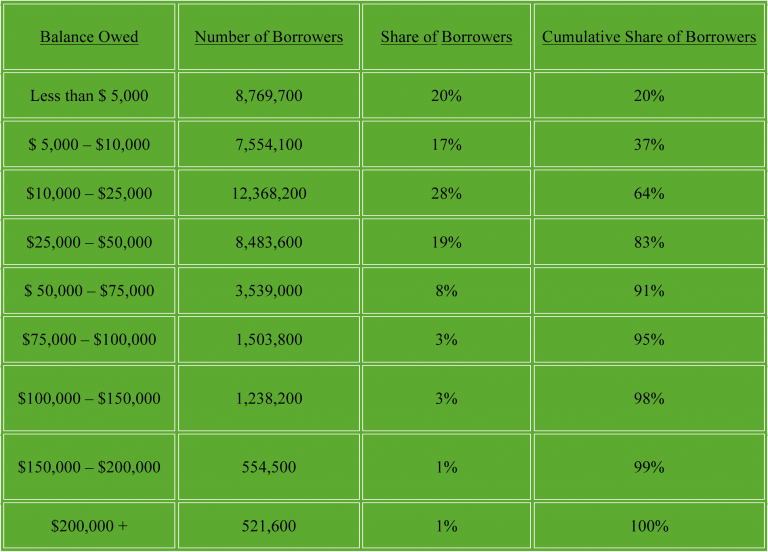Select the 12,368,200 borrowers value
Viewport: 768px width, 552px height.
[269, 193]
